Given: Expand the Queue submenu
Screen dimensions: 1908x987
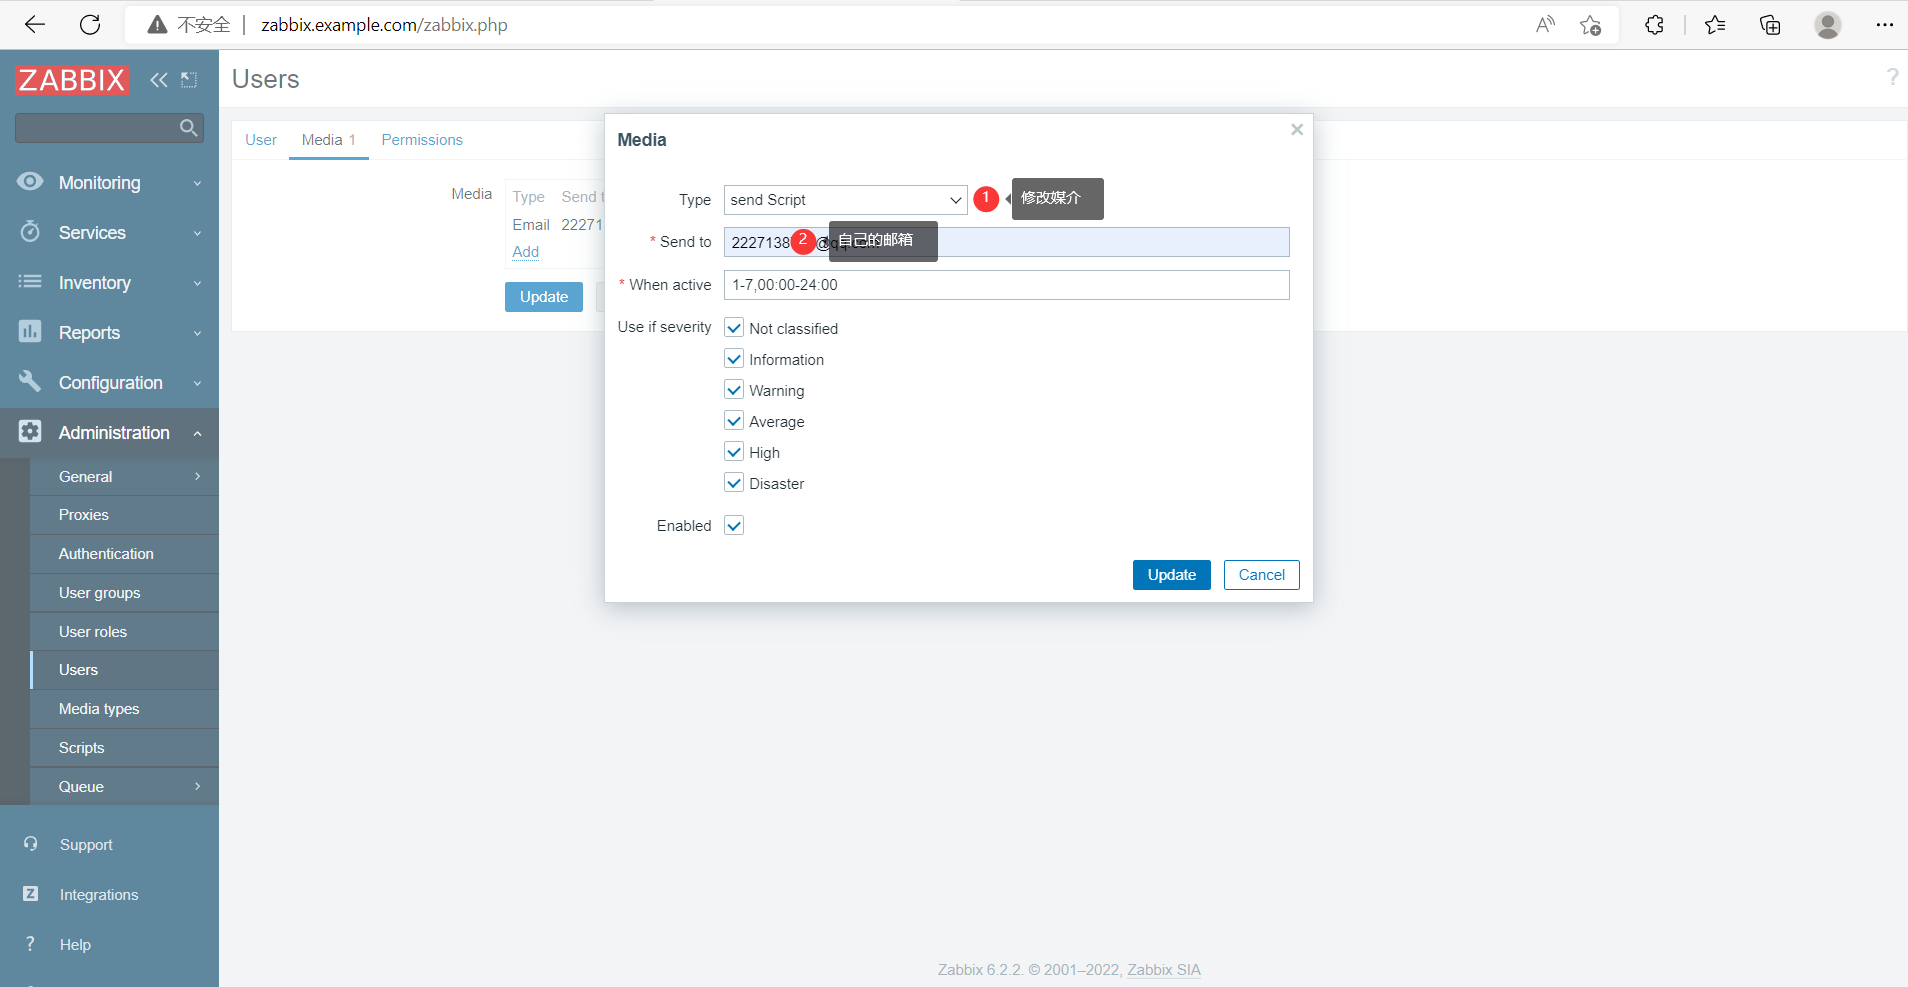Looking at the screenshot, I should pos(124,787).
